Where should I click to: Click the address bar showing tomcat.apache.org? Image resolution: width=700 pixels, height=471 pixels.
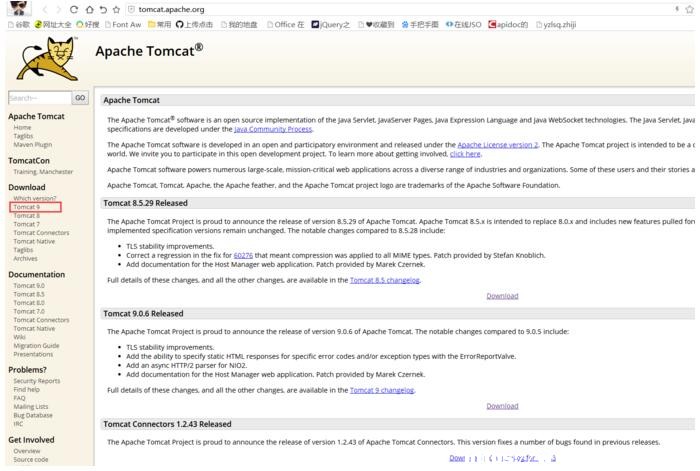397,9
